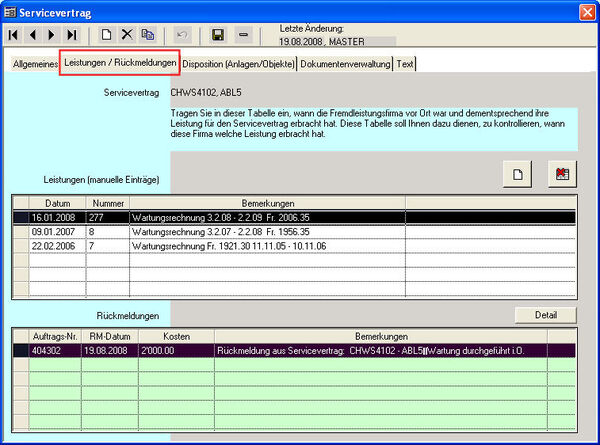Go to the first record
Image resolution: width=600 pixels, height=445 pixels.
[x=14, y=34]
